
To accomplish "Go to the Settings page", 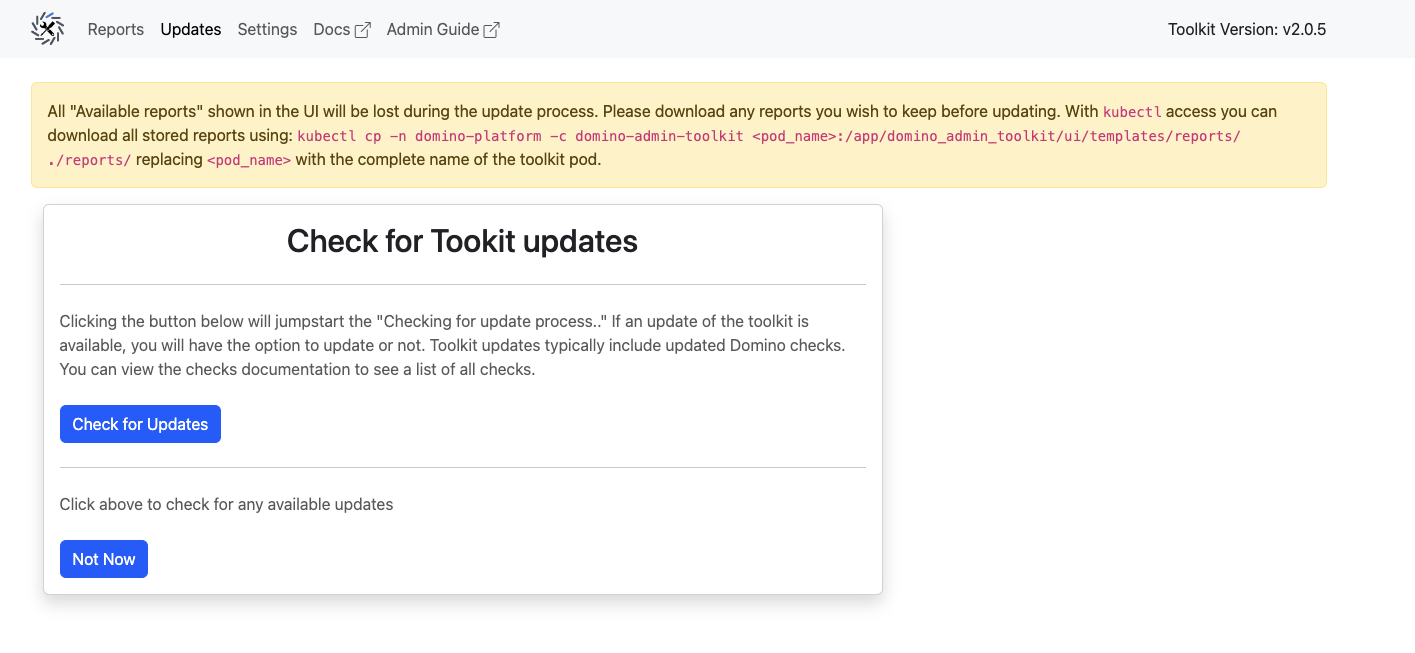I will [x=267, y=29].
